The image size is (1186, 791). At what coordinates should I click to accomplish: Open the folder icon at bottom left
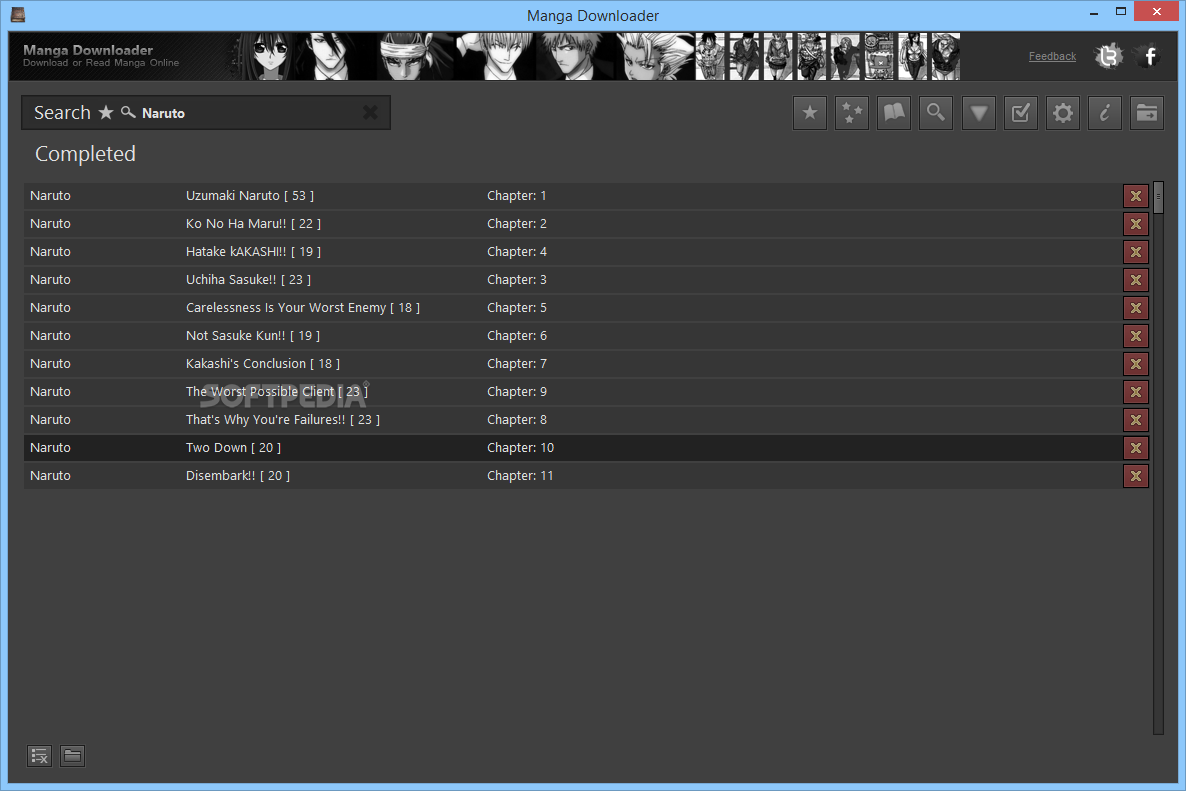coord(73,755)
